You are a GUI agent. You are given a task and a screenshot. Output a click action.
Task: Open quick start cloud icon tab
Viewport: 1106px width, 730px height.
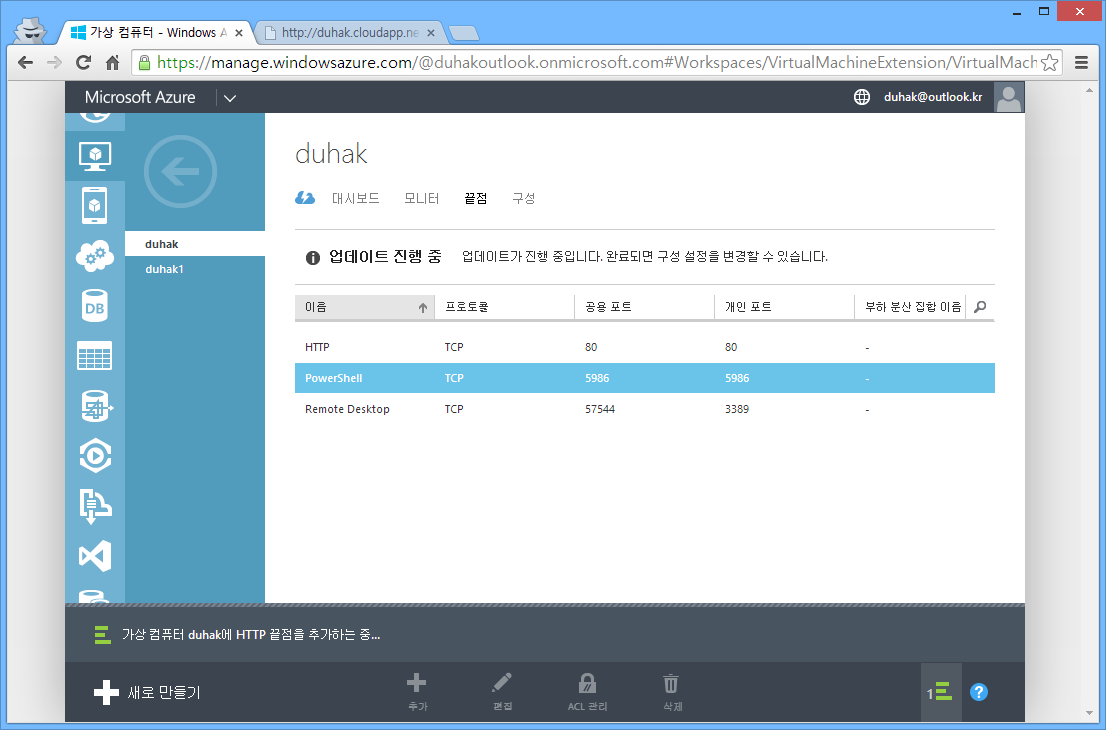click(x=305, y=198)
